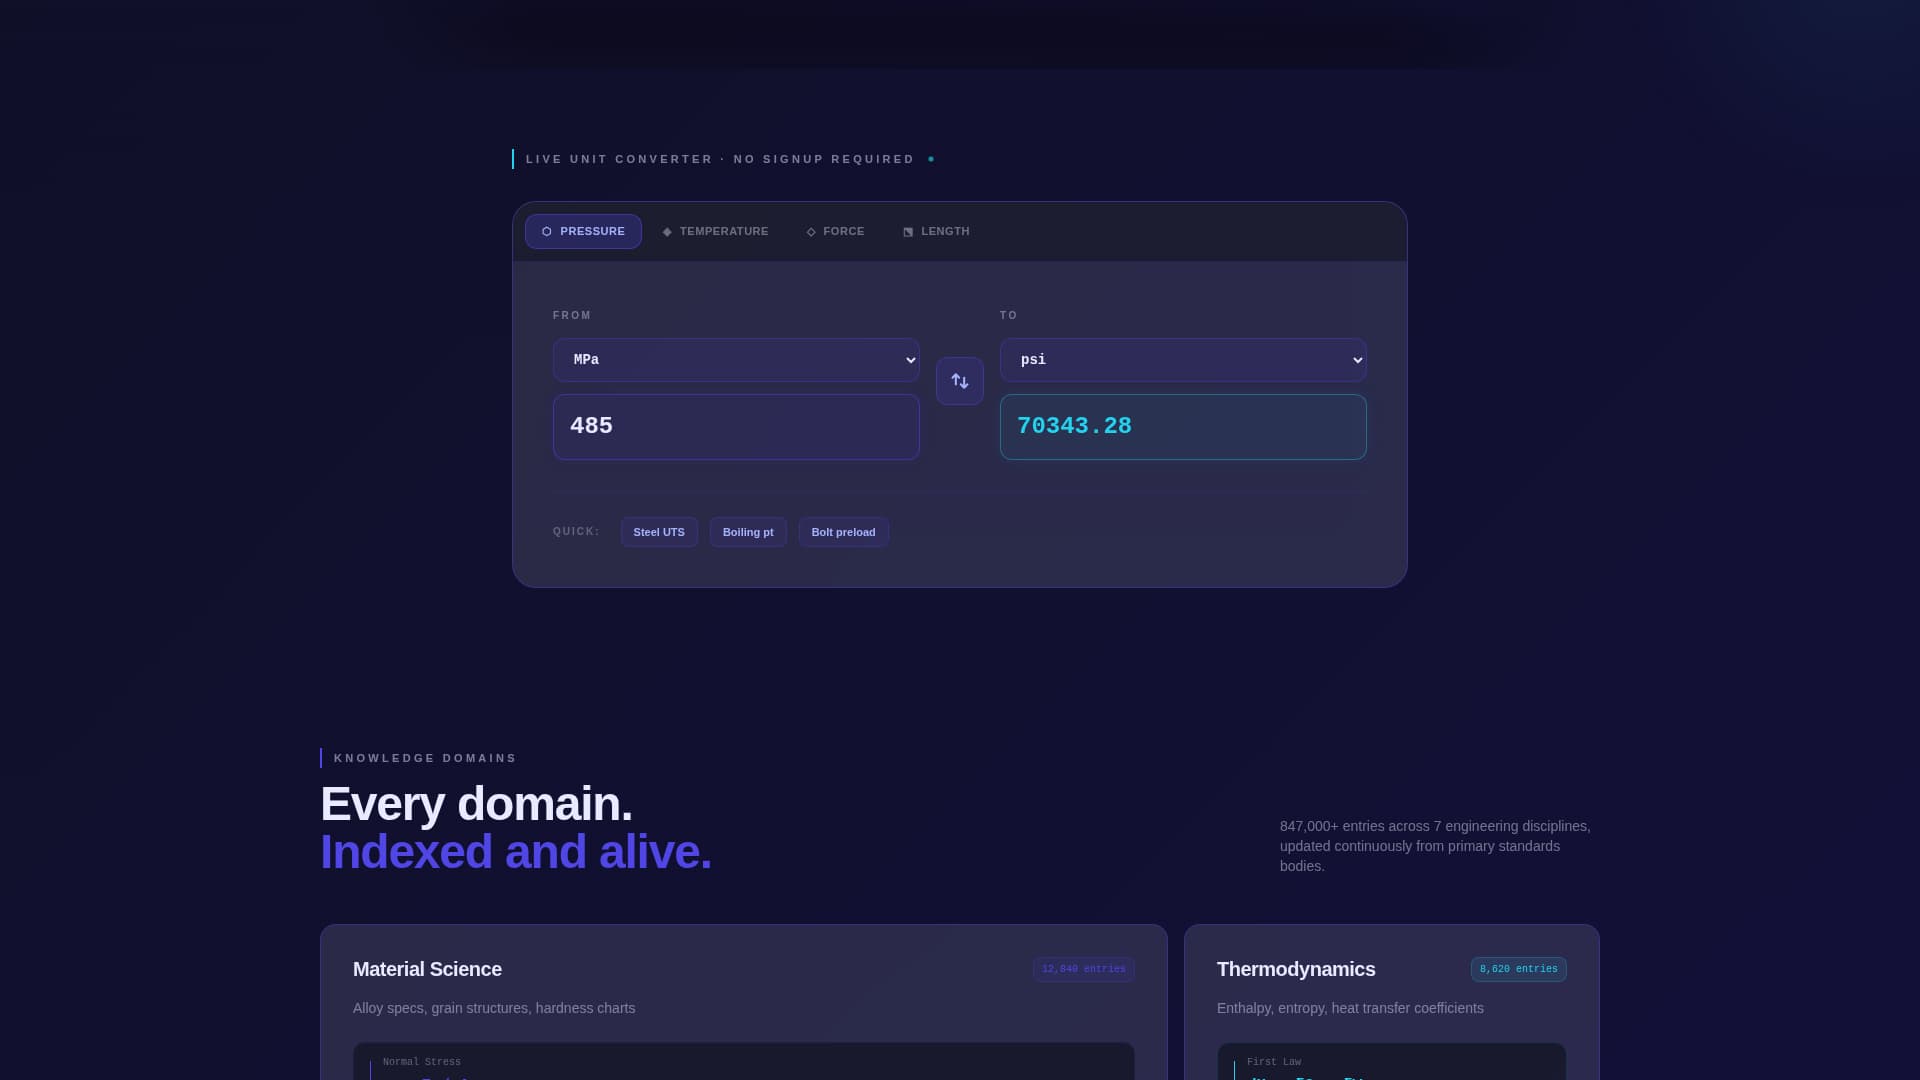1920x1080 pixels.
Task: Click the Every domain. heading
Action: click(476, 804)
